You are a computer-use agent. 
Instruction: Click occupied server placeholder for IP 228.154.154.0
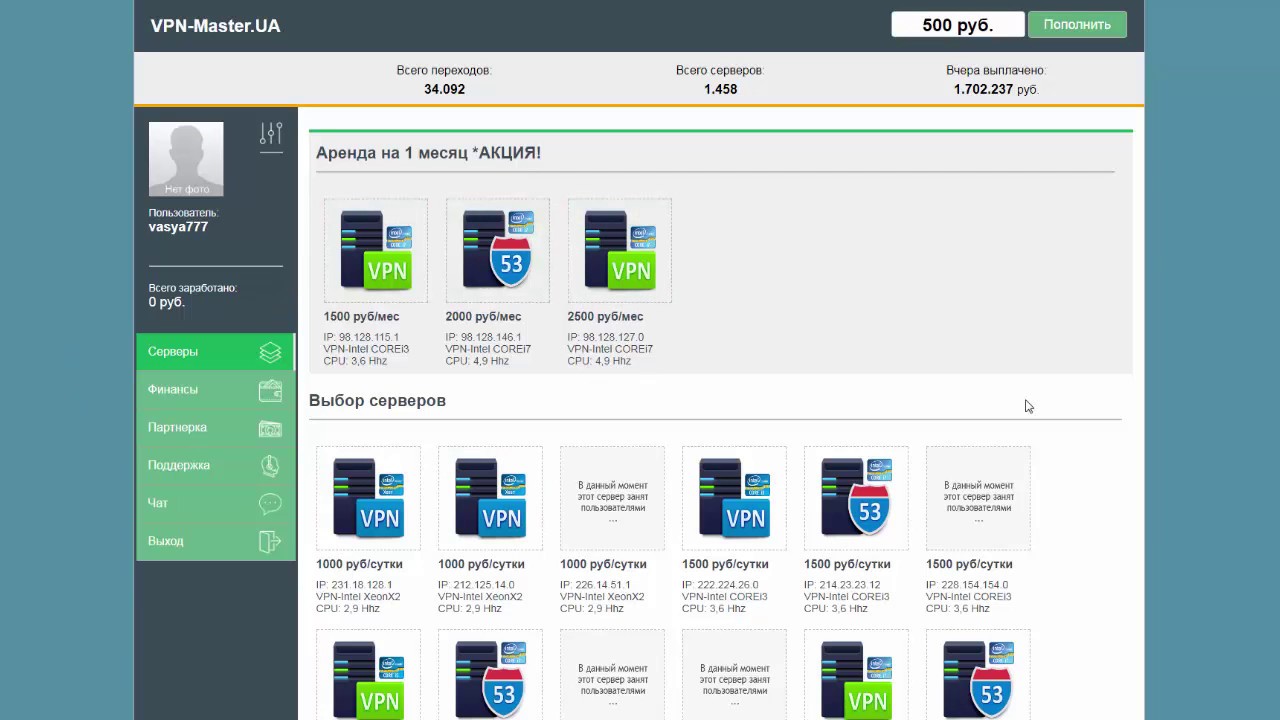[978, 498]
